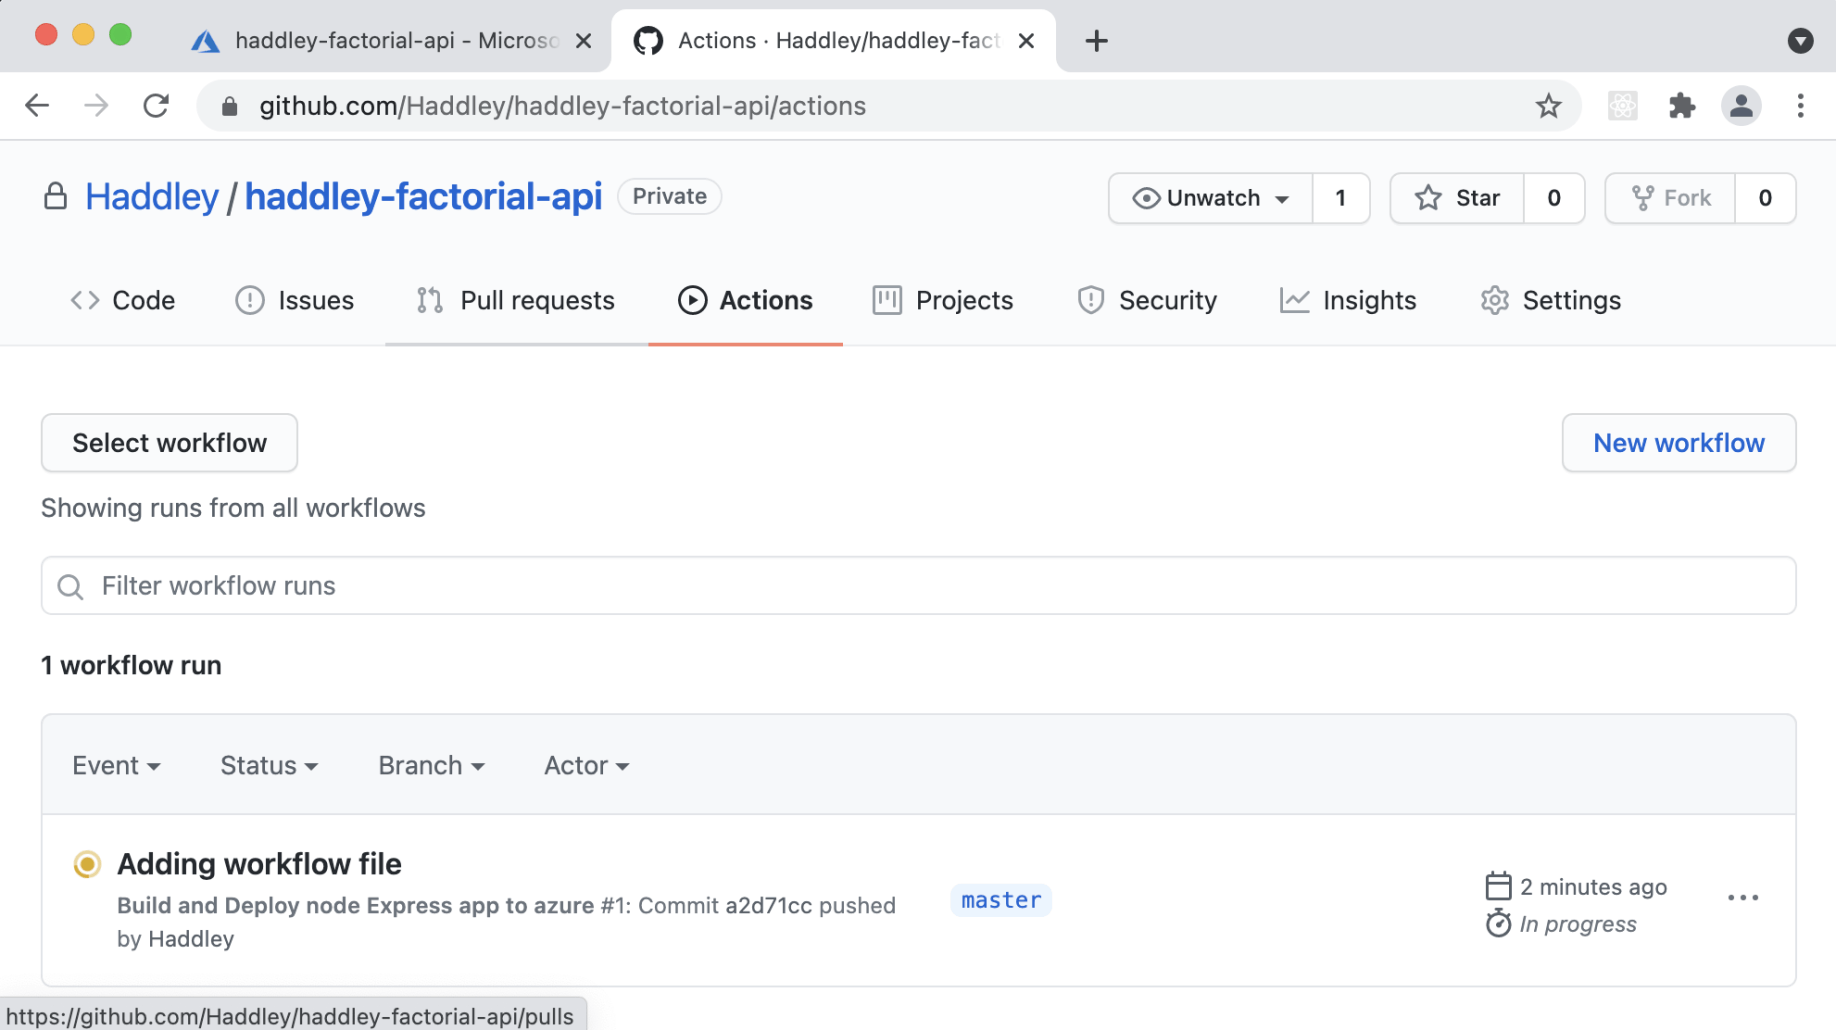Screen dimensions: 1836x1030
Task: Open the browser extensions puzzle icon
Action: (1682, 106)
